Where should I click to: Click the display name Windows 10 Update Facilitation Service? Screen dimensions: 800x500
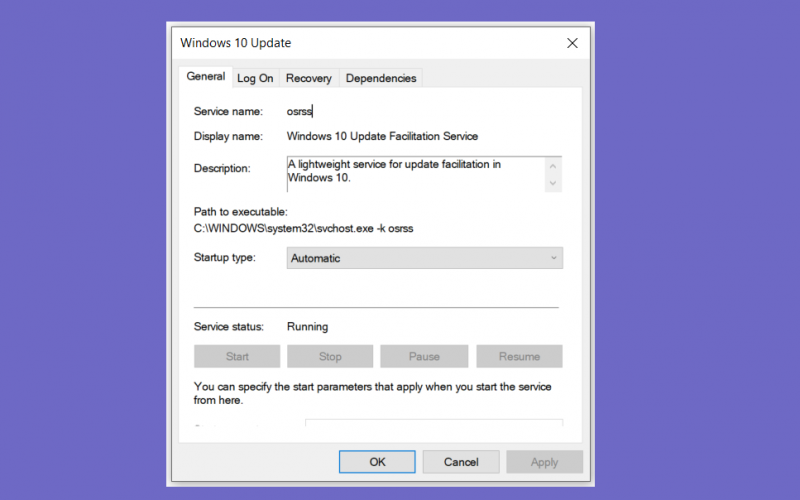[x=382, y=136]
